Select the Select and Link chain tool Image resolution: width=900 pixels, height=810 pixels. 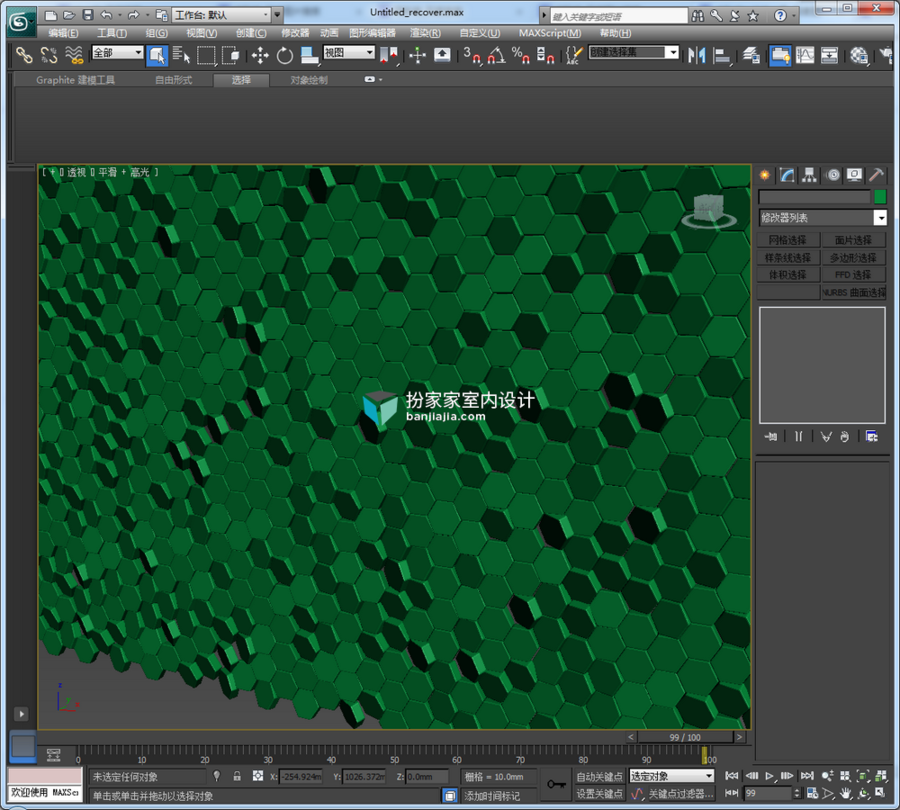coord(24,55)
